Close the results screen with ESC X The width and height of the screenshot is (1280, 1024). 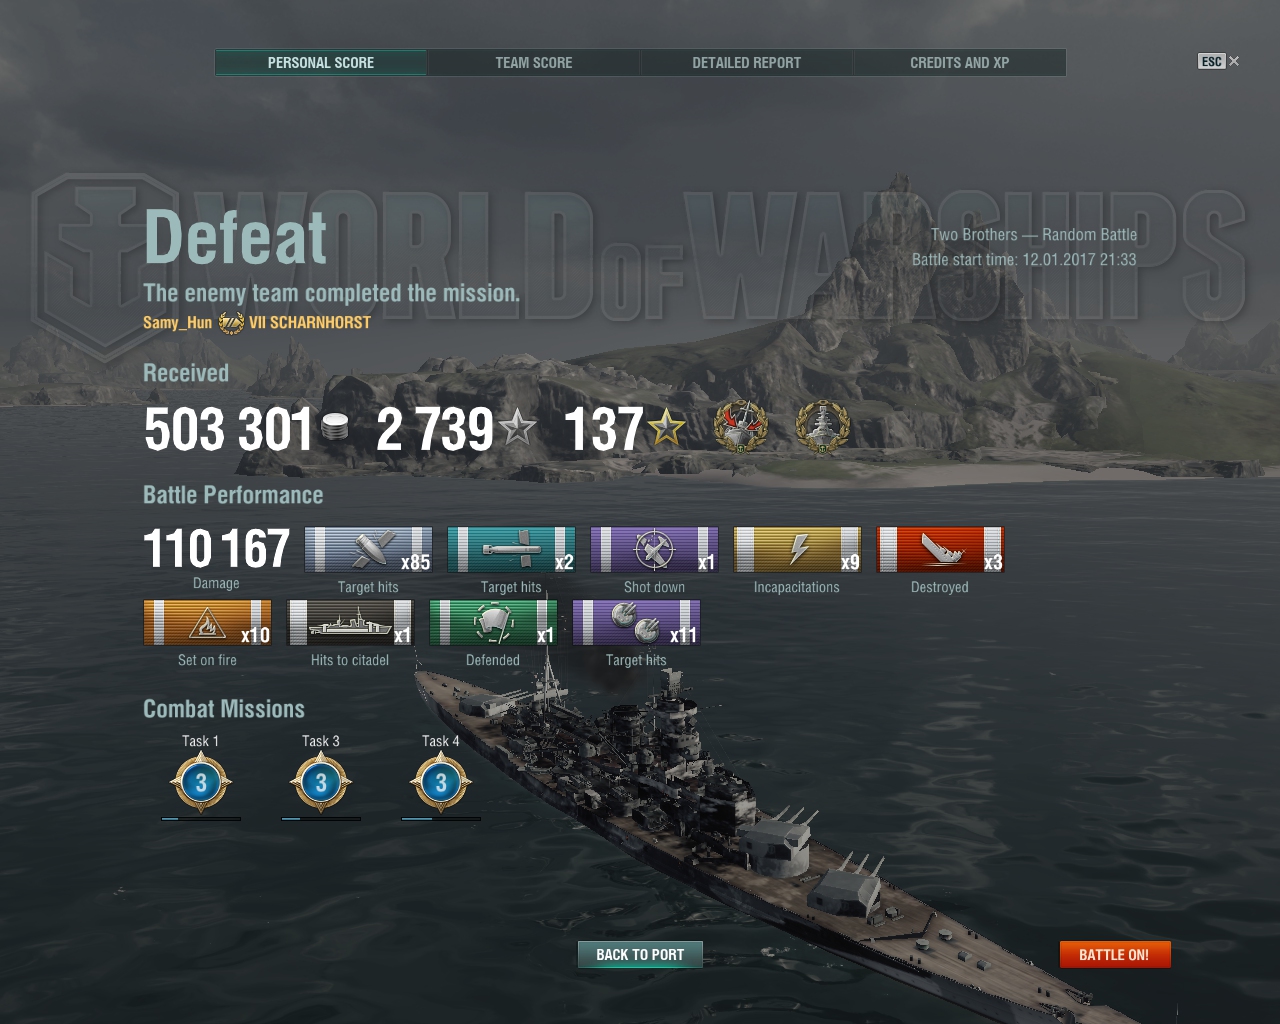[1219, 61]
